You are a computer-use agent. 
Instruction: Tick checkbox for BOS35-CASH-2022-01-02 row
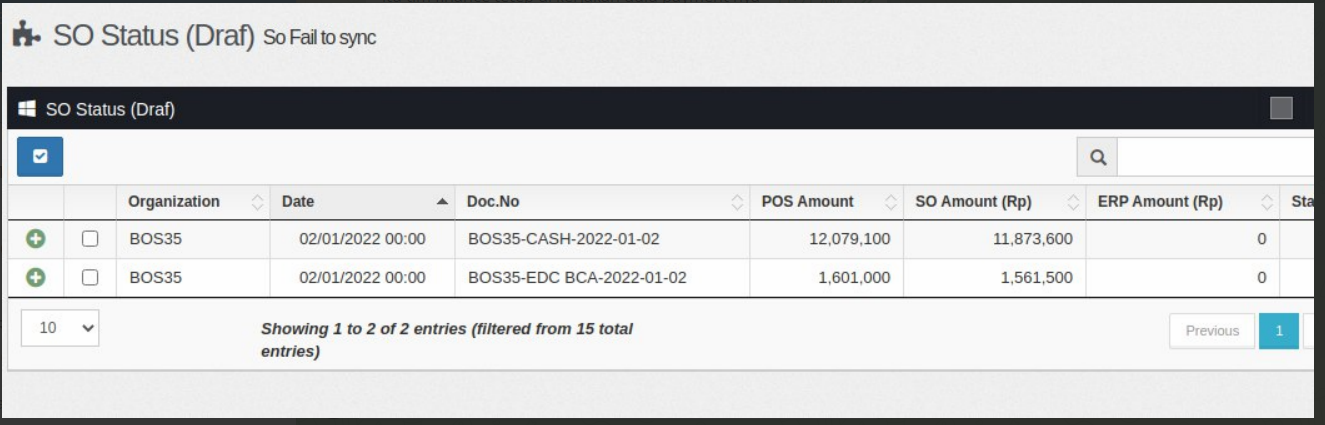tap(90, 239)
